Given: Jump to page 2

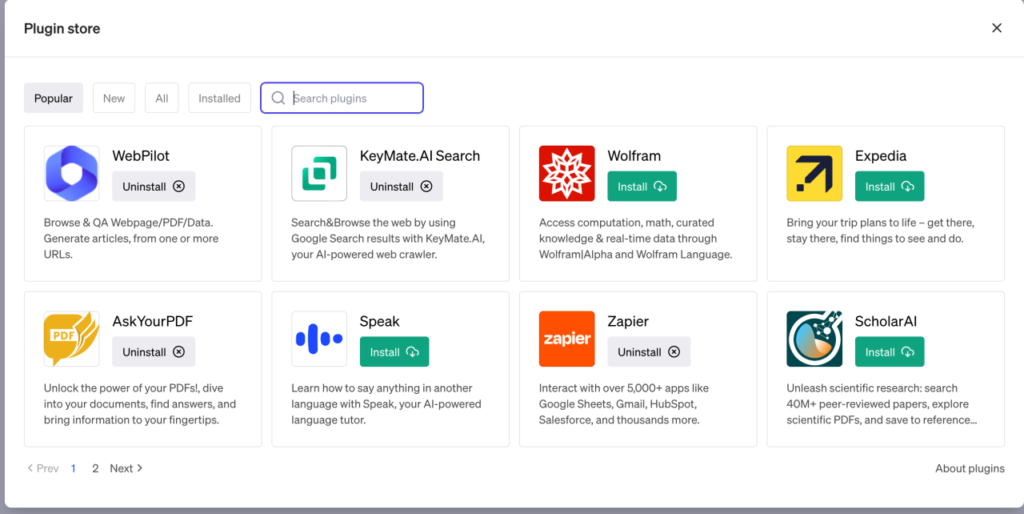Looking at the screenshot, I should pos(95,468).
